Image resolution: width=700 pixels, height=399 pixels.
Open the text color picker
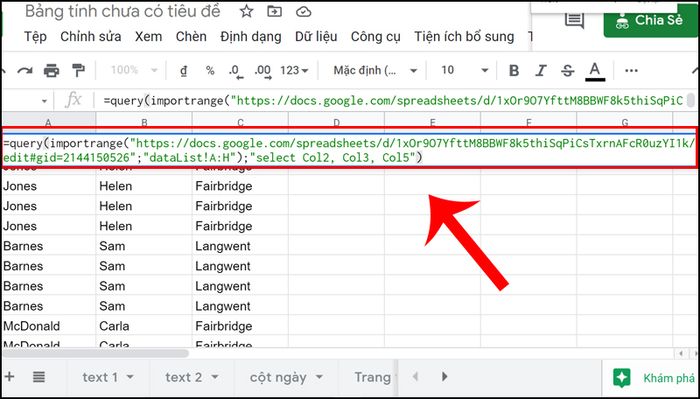[x=594, y=71]
